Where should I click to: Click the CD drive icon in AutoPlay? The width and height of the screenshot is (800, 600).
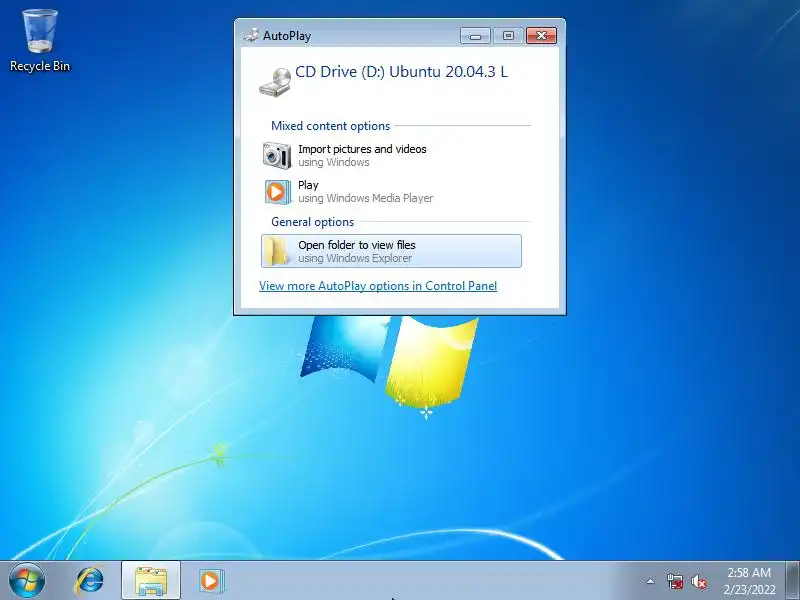(x=276, y=82)
